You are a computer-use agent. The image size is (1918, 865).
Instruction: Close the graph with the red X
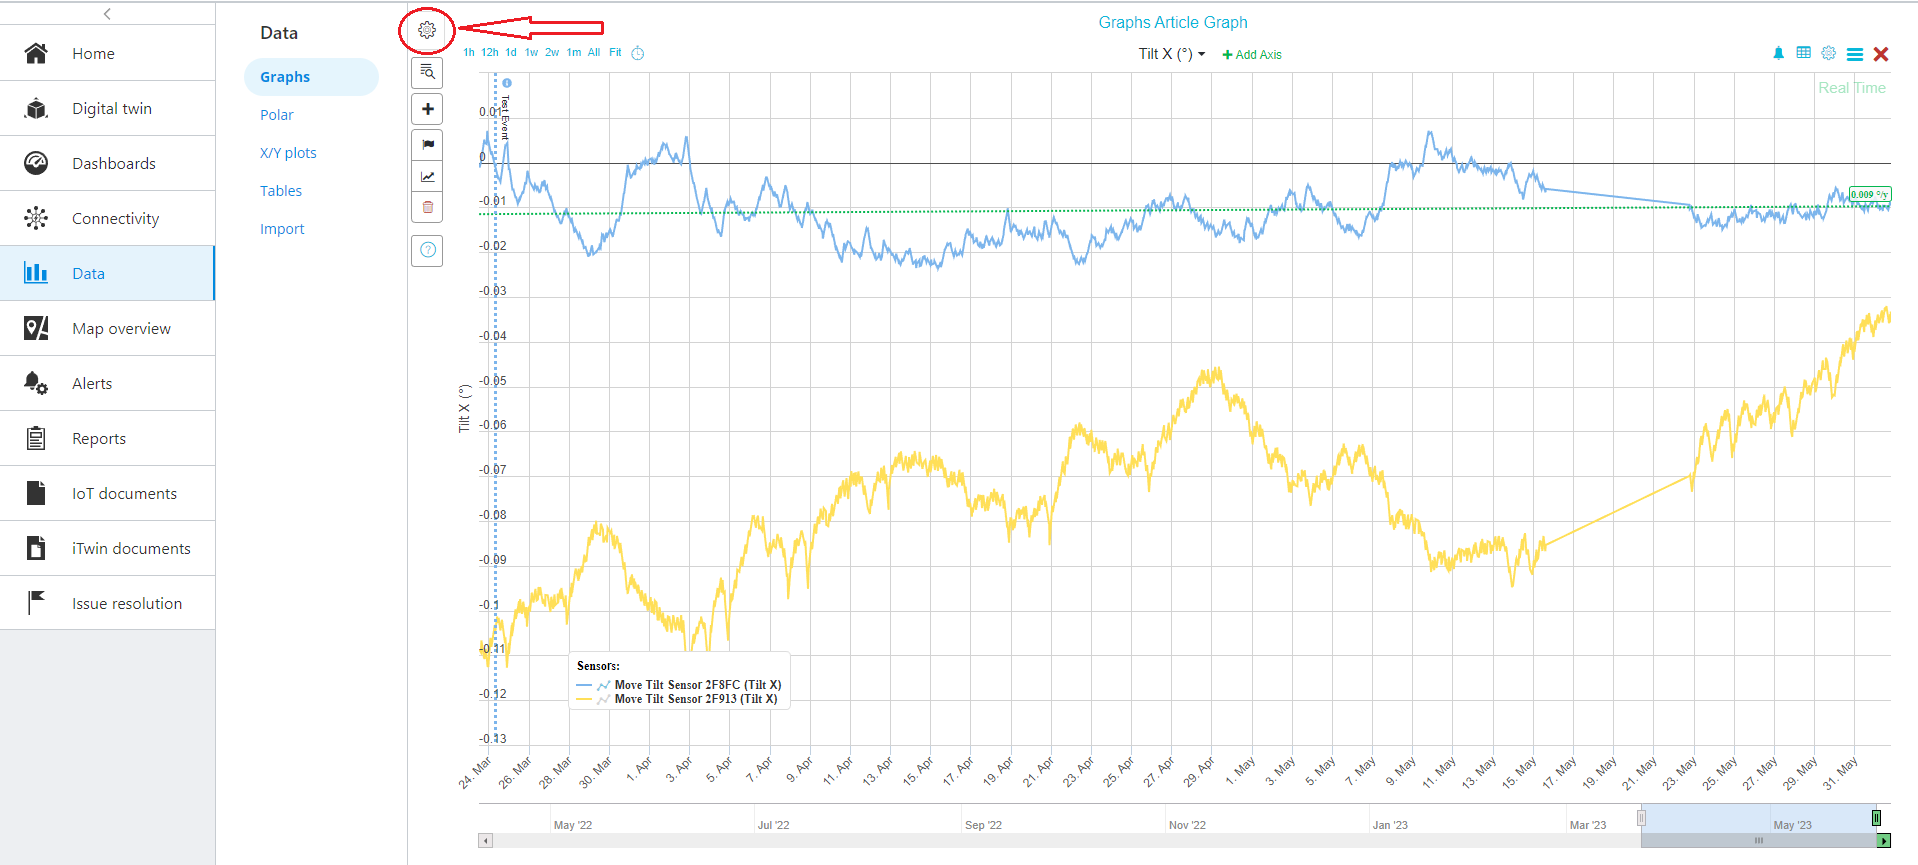click(x=1881, y=54)
